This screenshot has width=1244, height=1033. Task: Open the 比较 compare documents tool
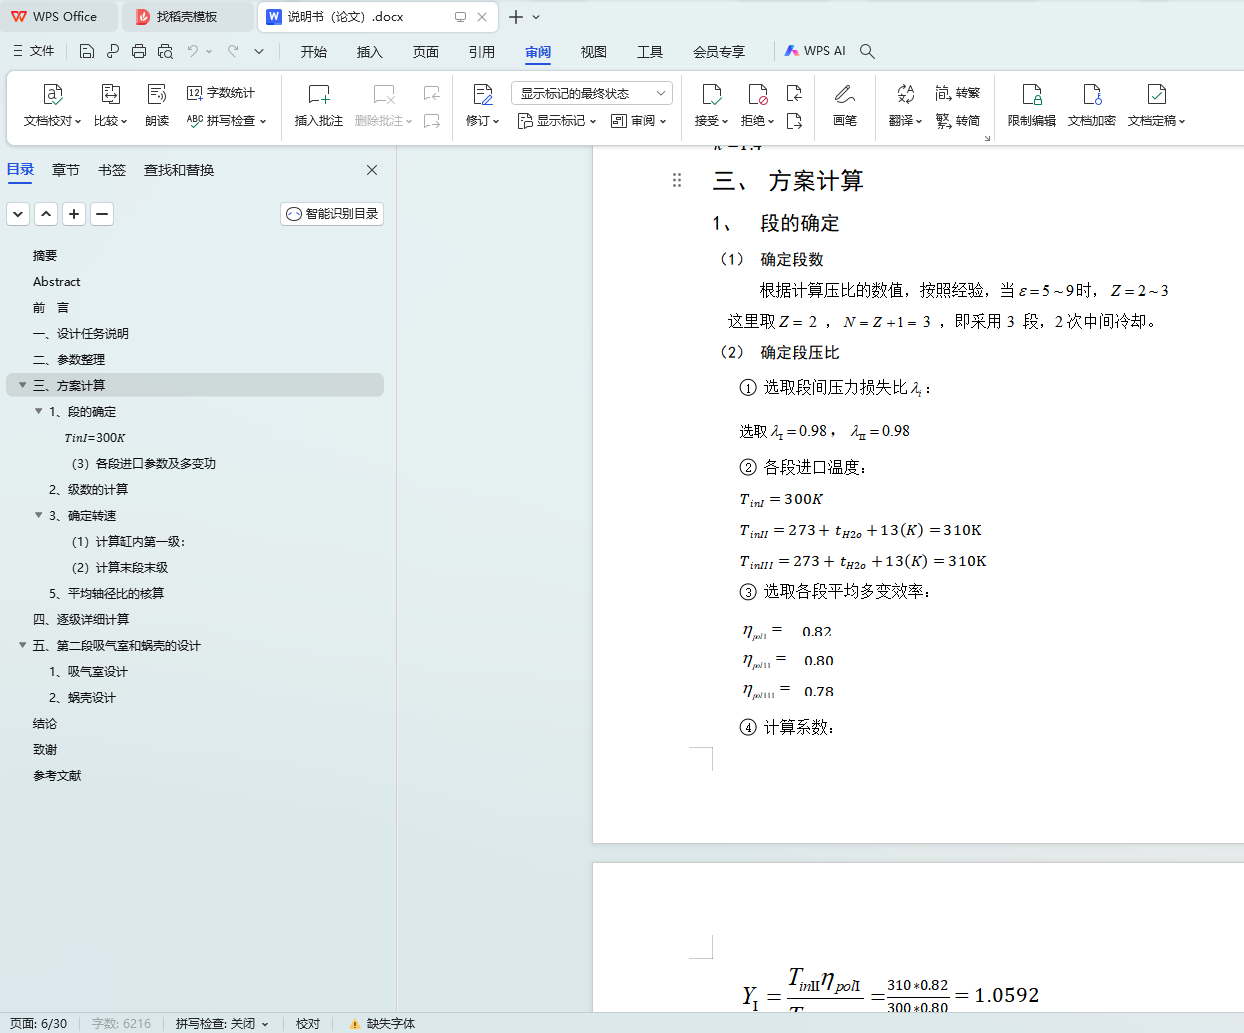click(110, 106)
